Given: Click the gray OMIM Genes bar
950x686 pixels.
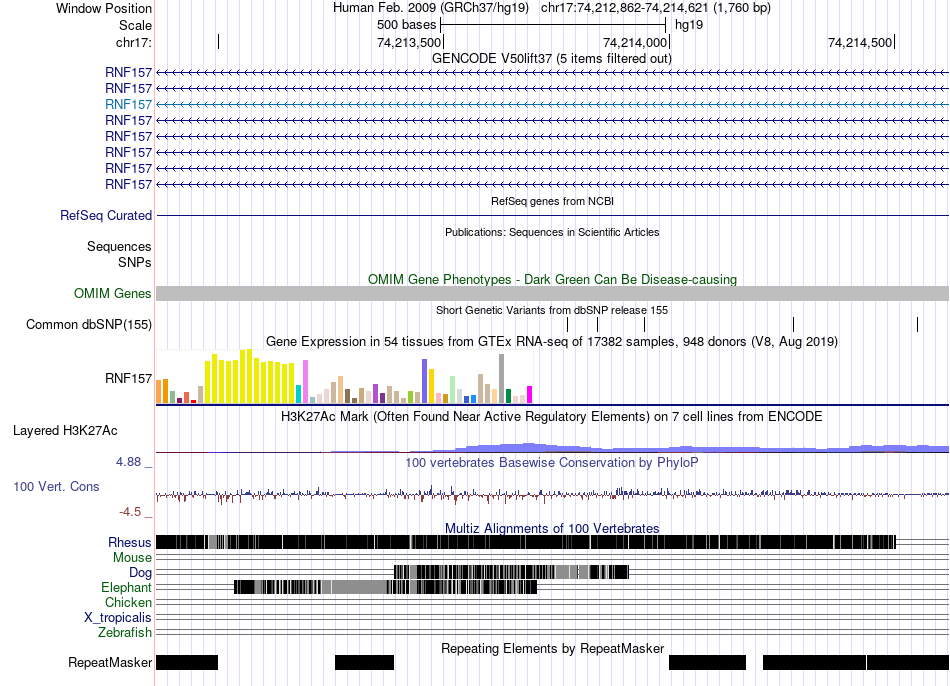Looking at the screenshot, I should tap(553, 293).
